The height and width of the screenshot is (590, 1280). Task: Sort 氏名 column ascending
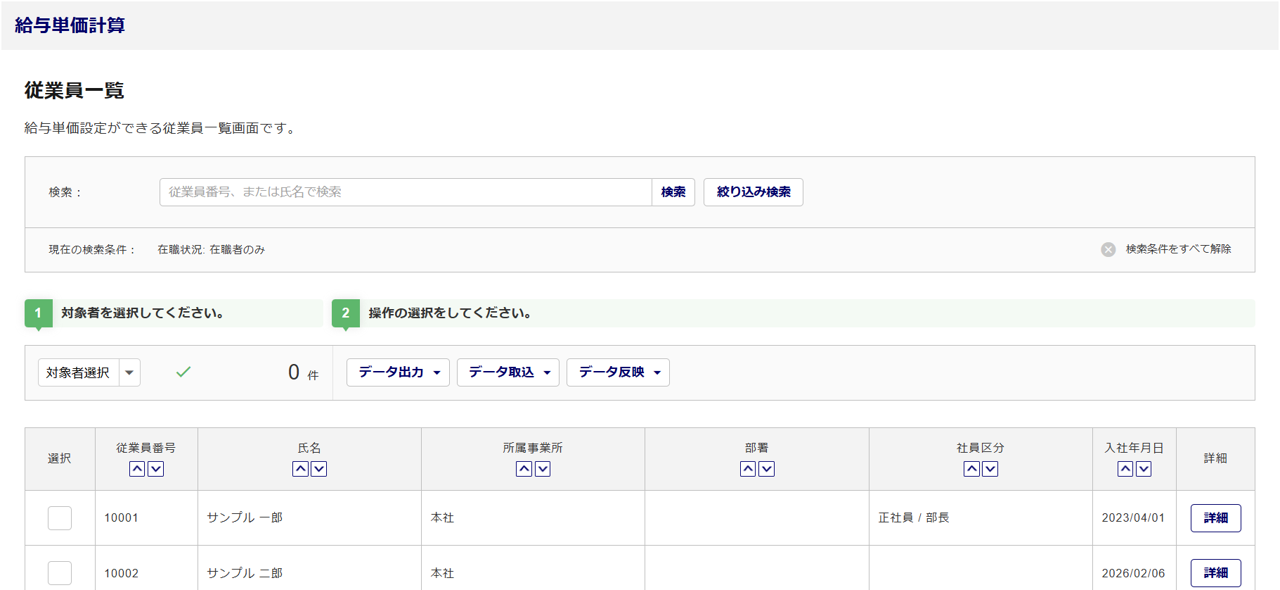coord(300,469)
